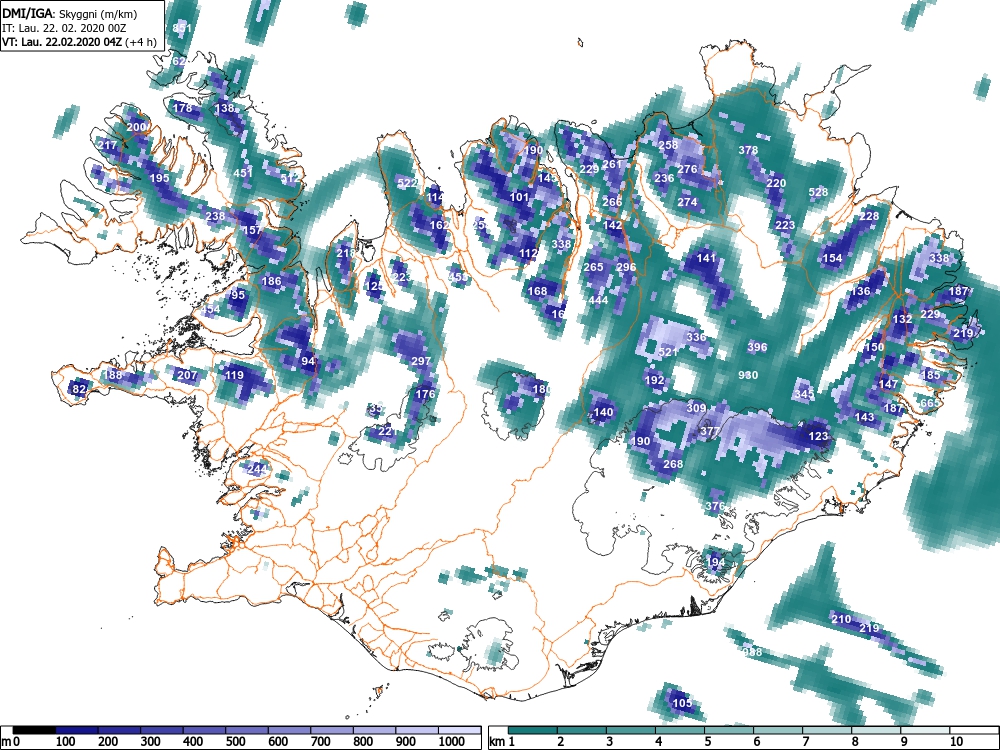Click the visibility value 82 on the west peninsula
This screenshot has width=1000, height=750.
tap(79, 390)
